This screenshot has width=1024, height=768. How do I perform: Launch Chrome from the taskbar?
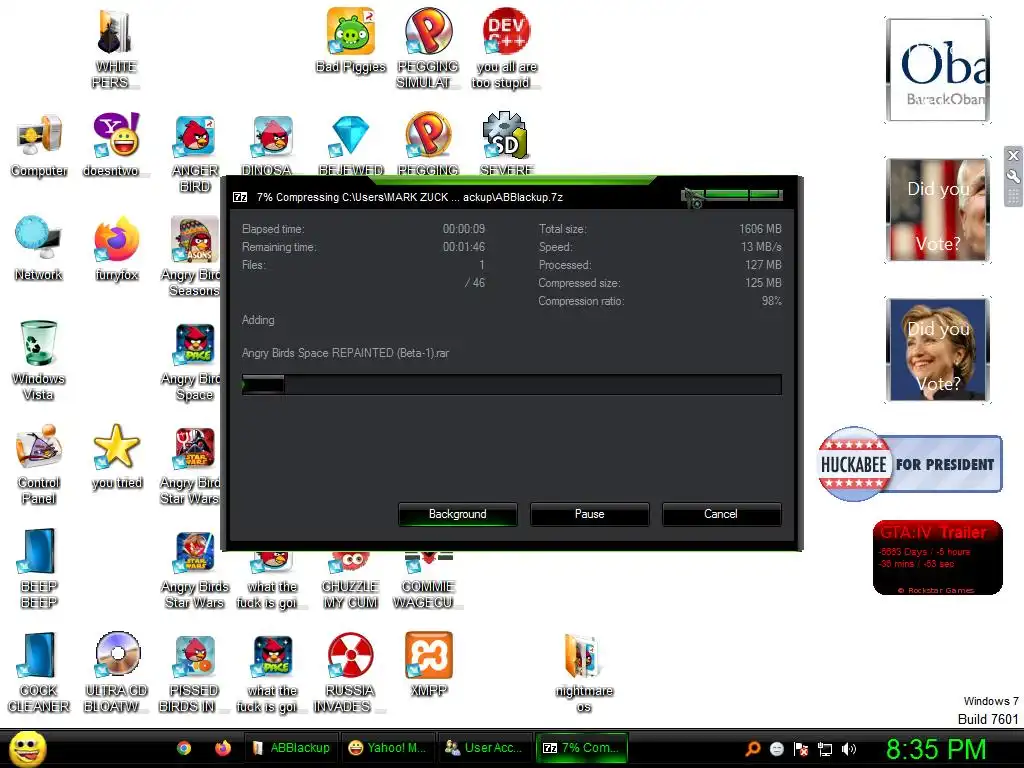[x=184, y=748]
